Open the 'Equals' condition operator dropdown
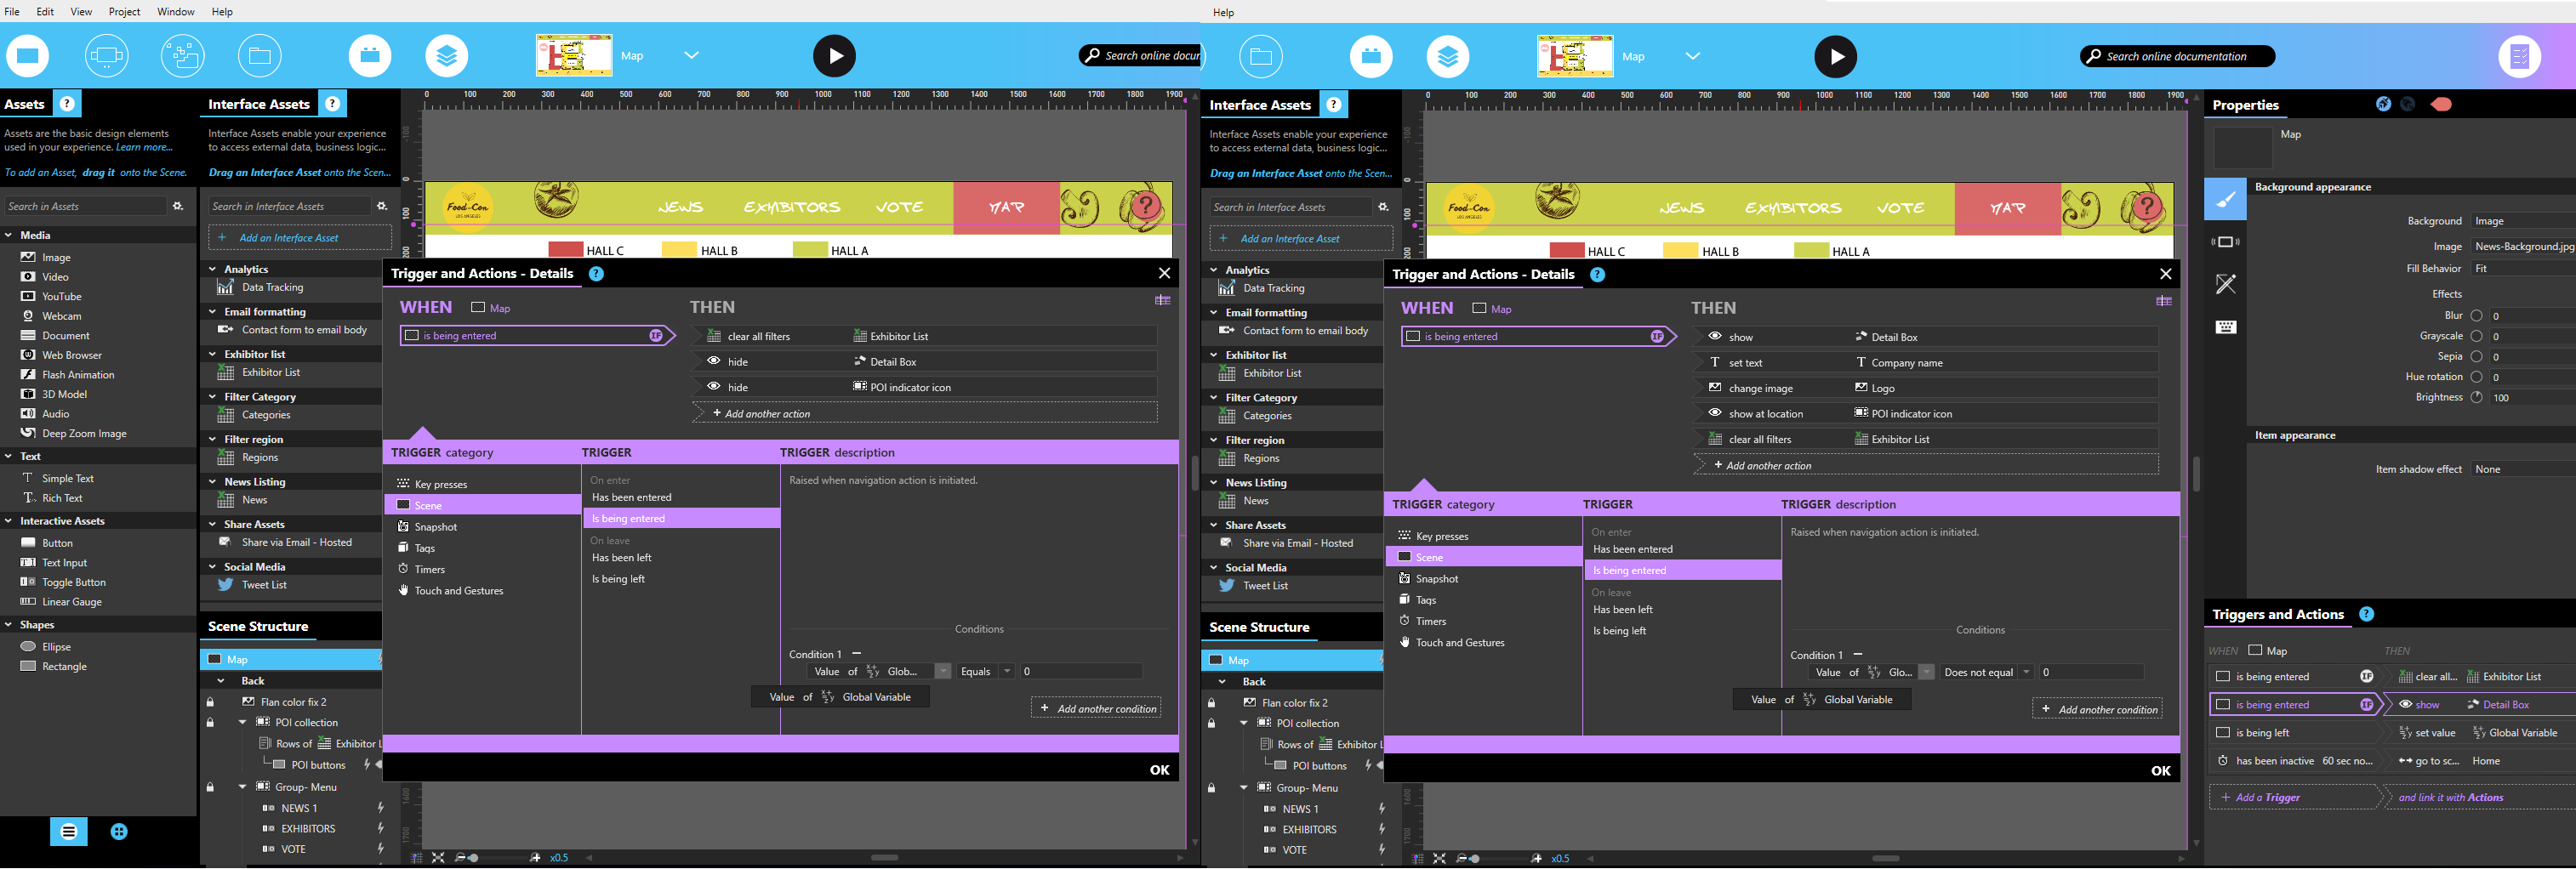The height and width of the screenshot is (869, 2576). (x=1006, y=671)
